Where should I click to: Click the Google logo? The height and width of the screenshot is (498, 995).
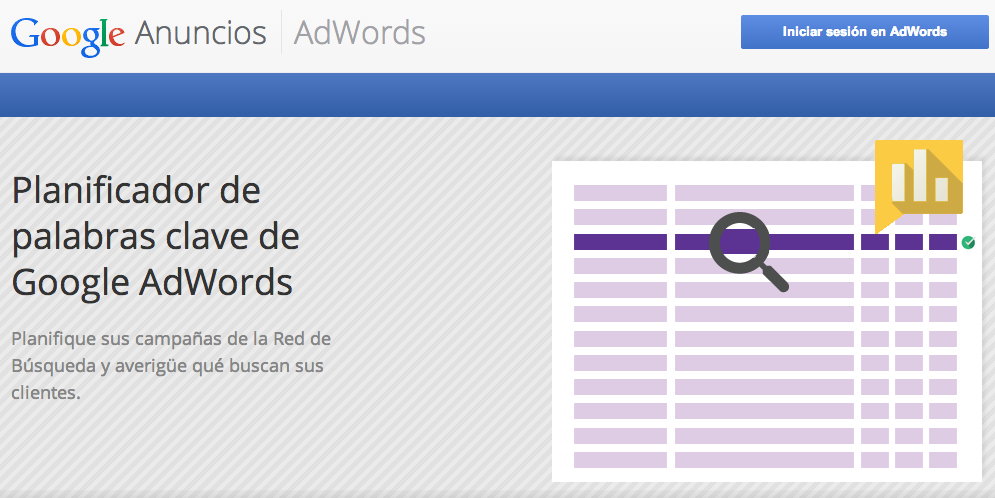click(68, 36)
